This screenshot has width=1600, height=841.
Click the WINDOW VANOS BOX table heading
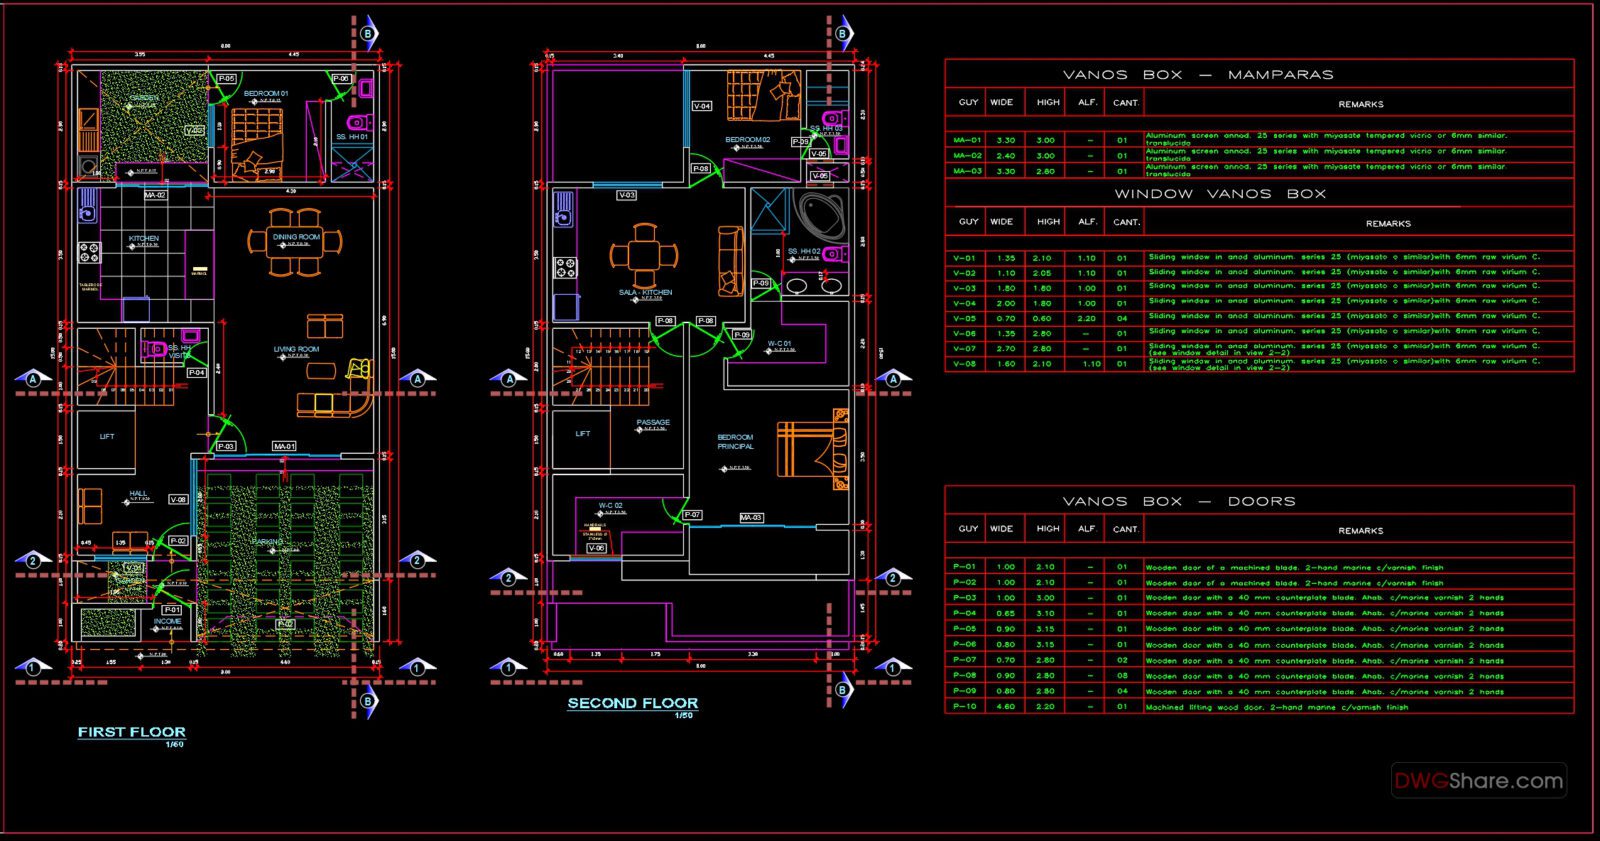1220,194
